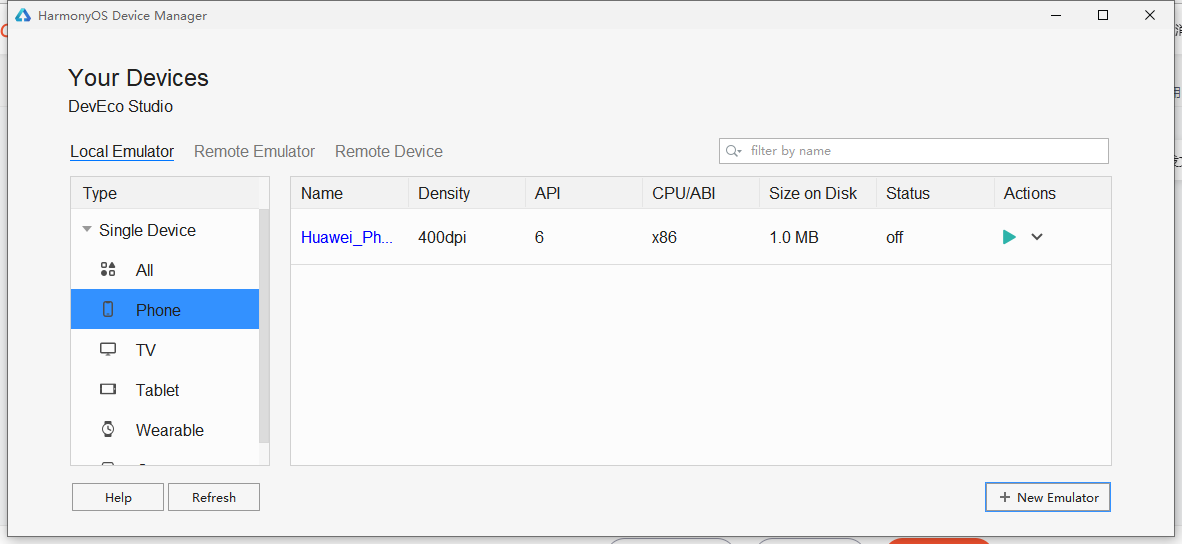Click the HarmonyOS Device Manager title icon

coord(23,15)
